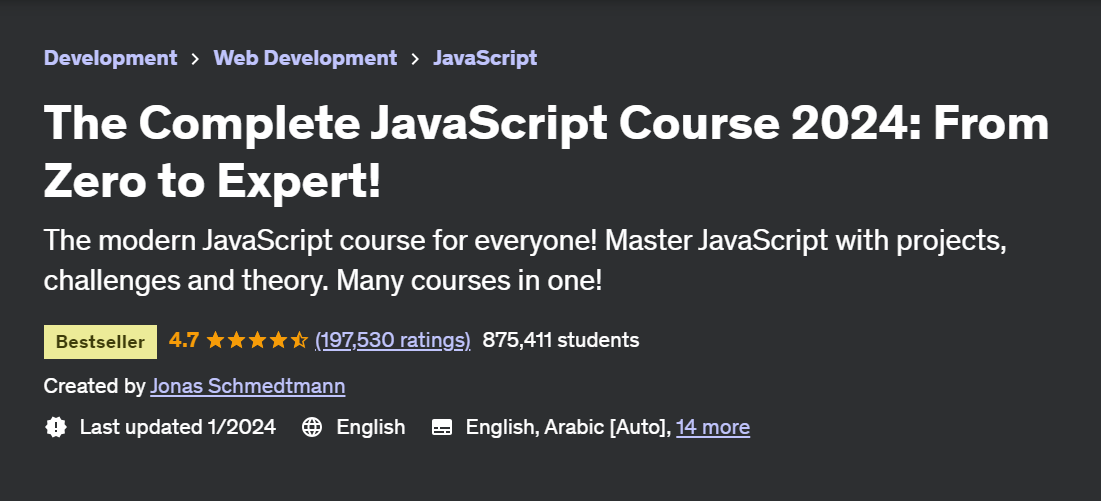1101x501 pixels.
Task: Click the course title heading
Action: tap(546, 152)
